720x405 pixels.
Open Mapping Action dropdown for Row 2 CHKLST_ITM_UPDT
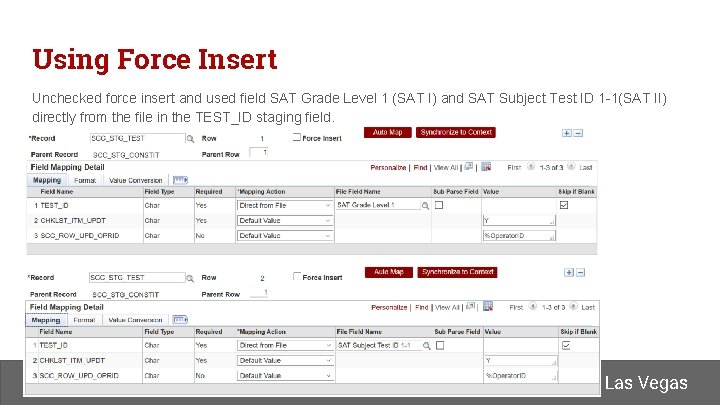(x=285, y=361)
